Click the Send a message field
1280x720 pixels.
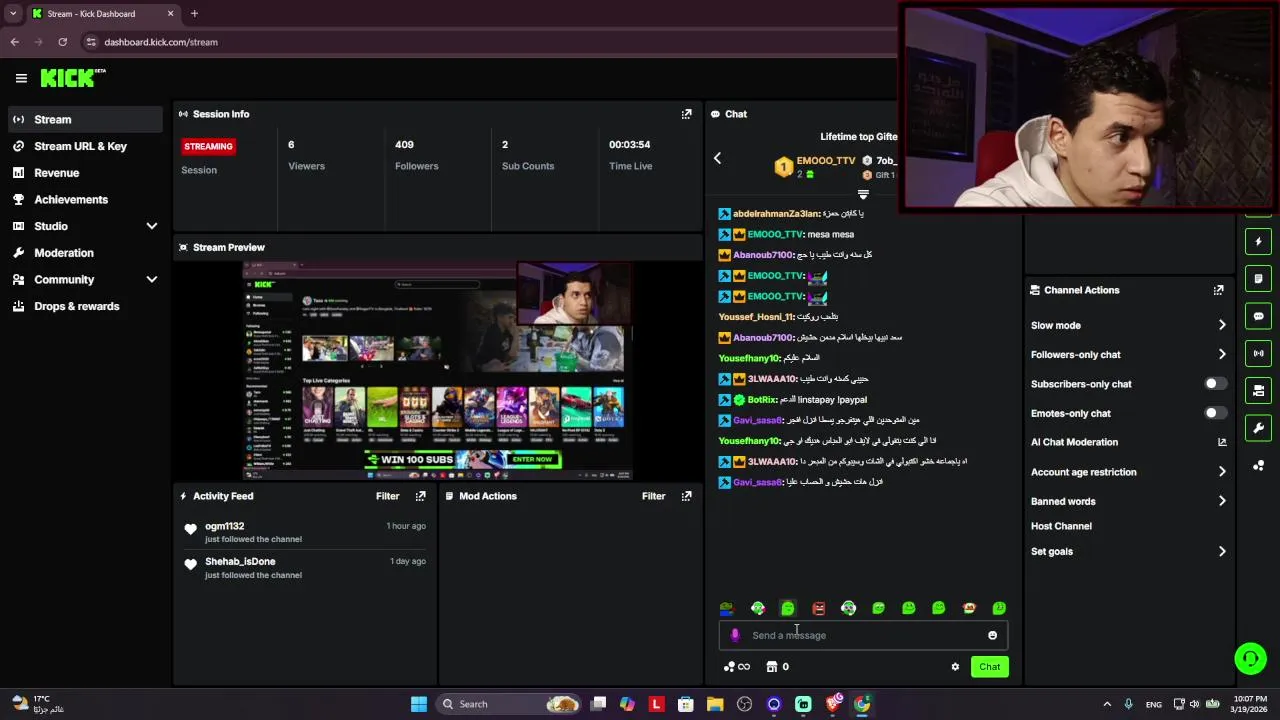[865, 635]
